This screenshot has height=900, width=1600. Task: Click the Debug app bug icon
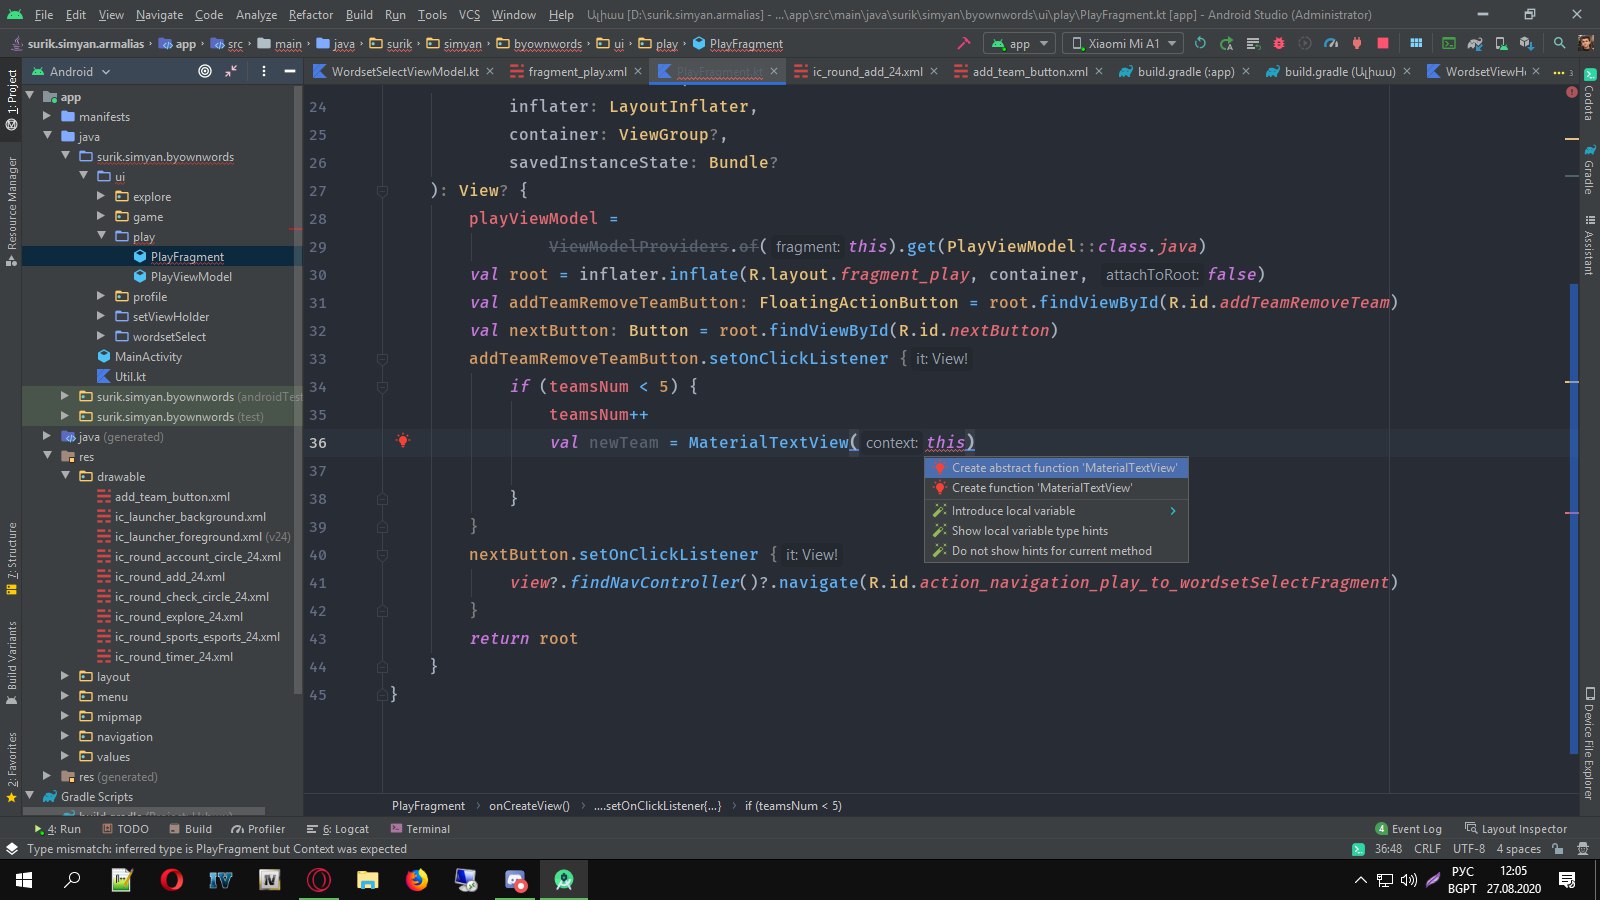pos(1278,43)
